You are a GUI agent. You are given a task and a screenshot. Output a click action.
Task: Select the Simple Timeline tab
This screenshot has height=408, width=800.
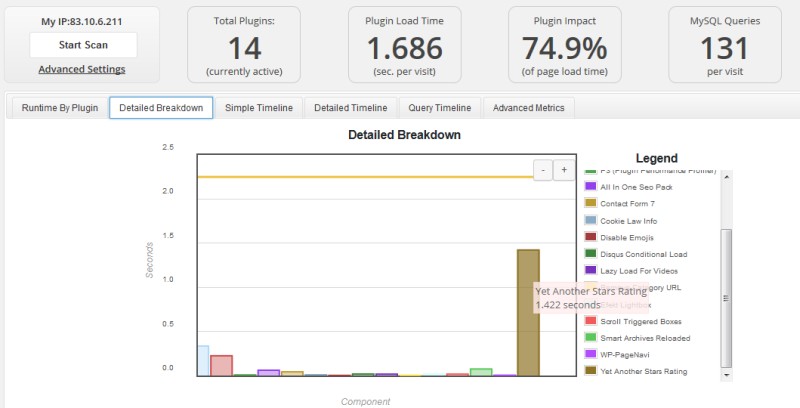pos(259,108)
